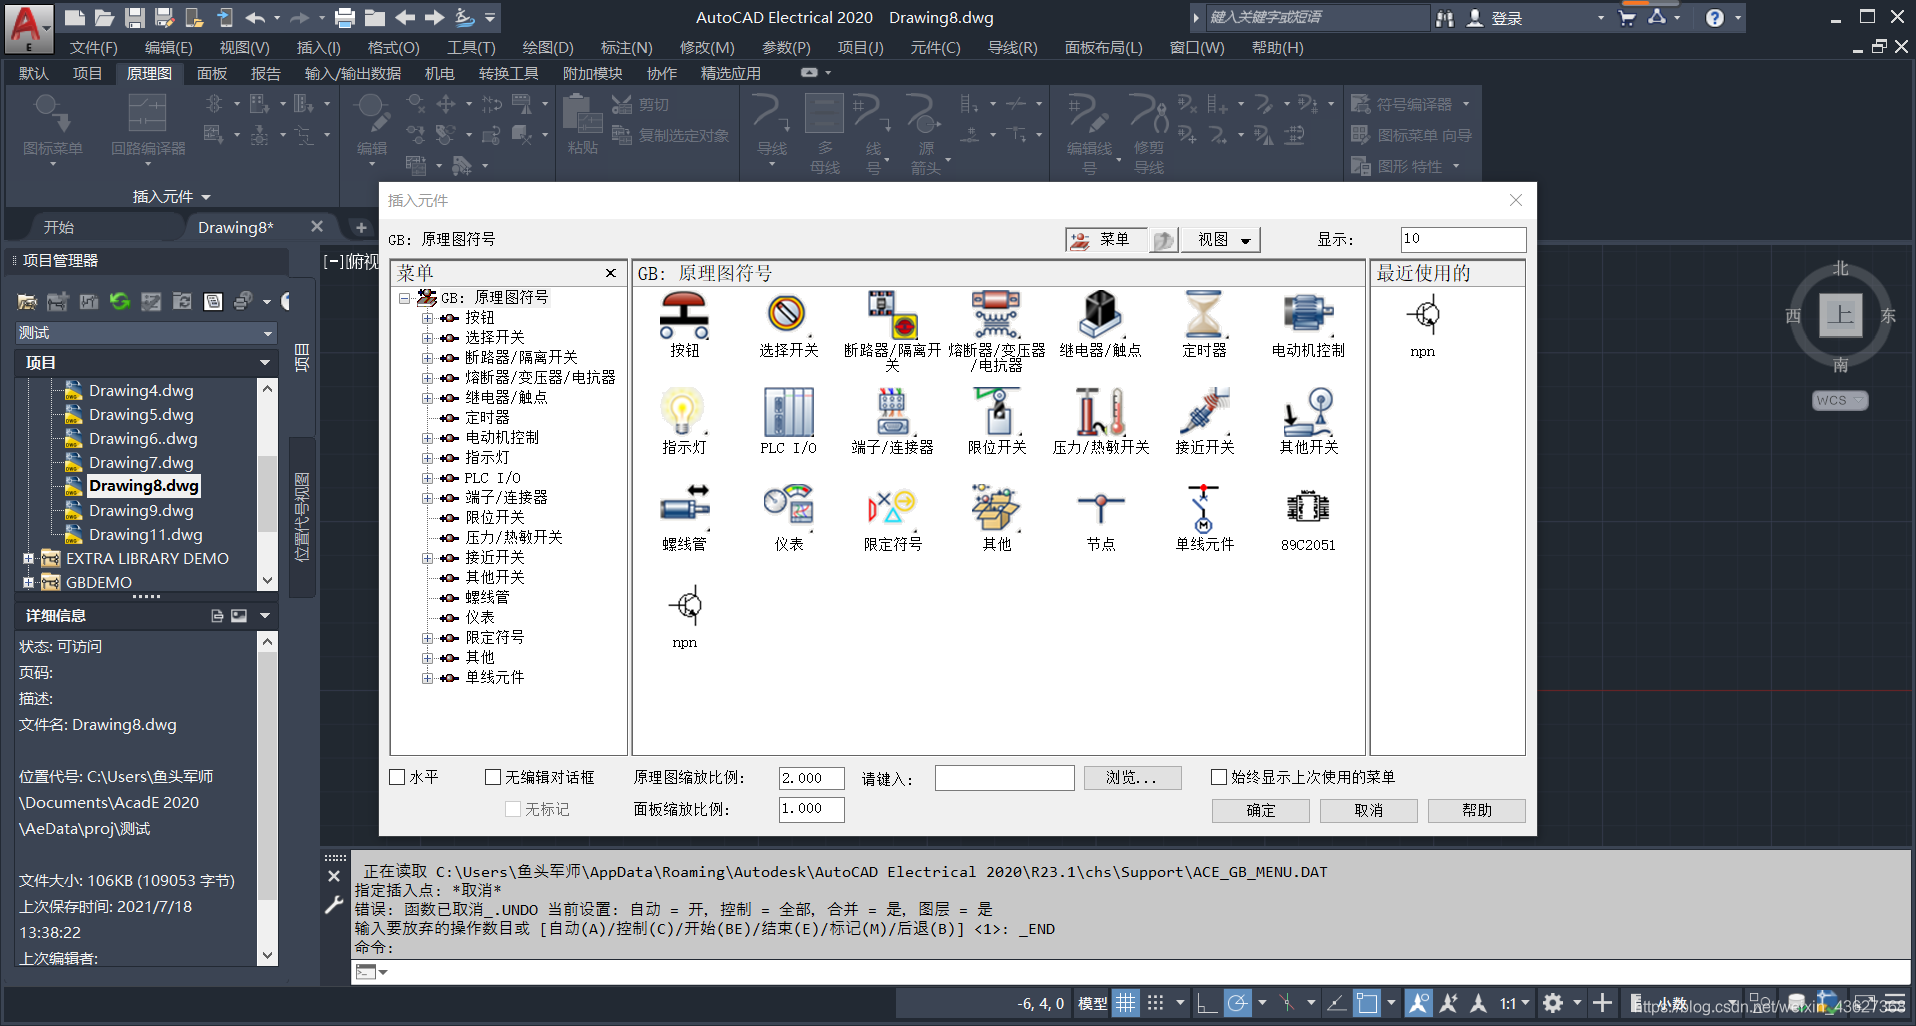
Task: Open the 熔断器/变压器/电抗器 icon
Action: 996,315
